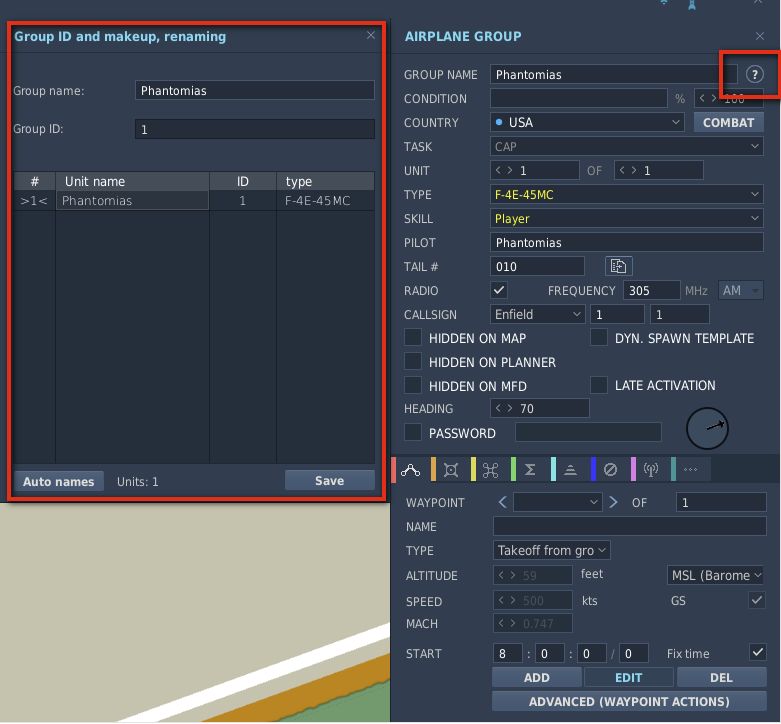Open the Payload tab icon
Image resolution: width=781 pixels, height=724 pixels.
coord(451,470)
